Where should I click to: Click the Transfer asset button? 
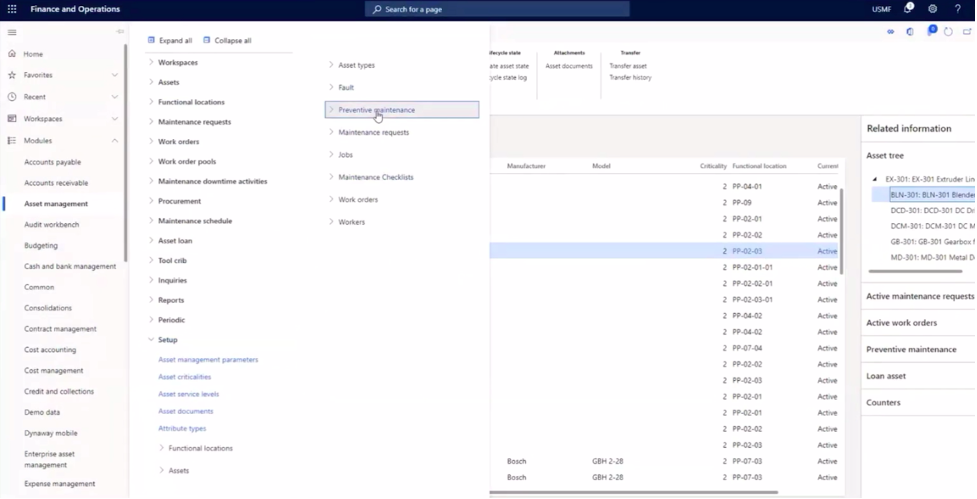628,66
